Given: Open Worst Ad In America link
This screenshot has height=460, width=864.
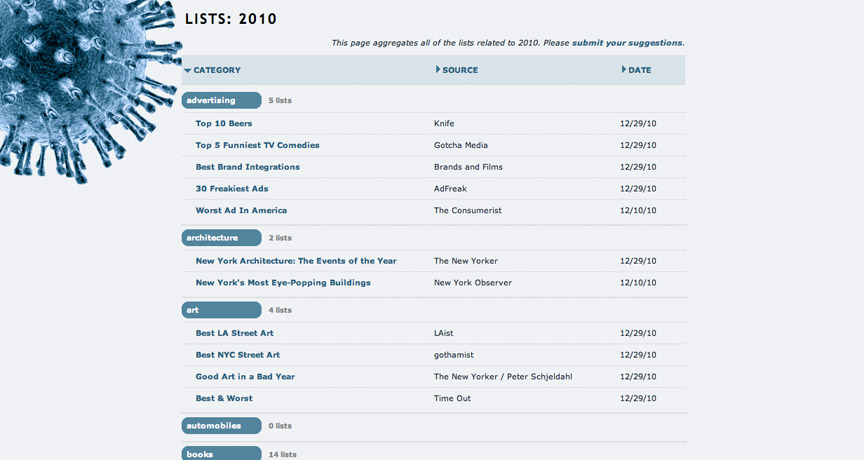Looking at the screenshot, I should click(241, 210).
